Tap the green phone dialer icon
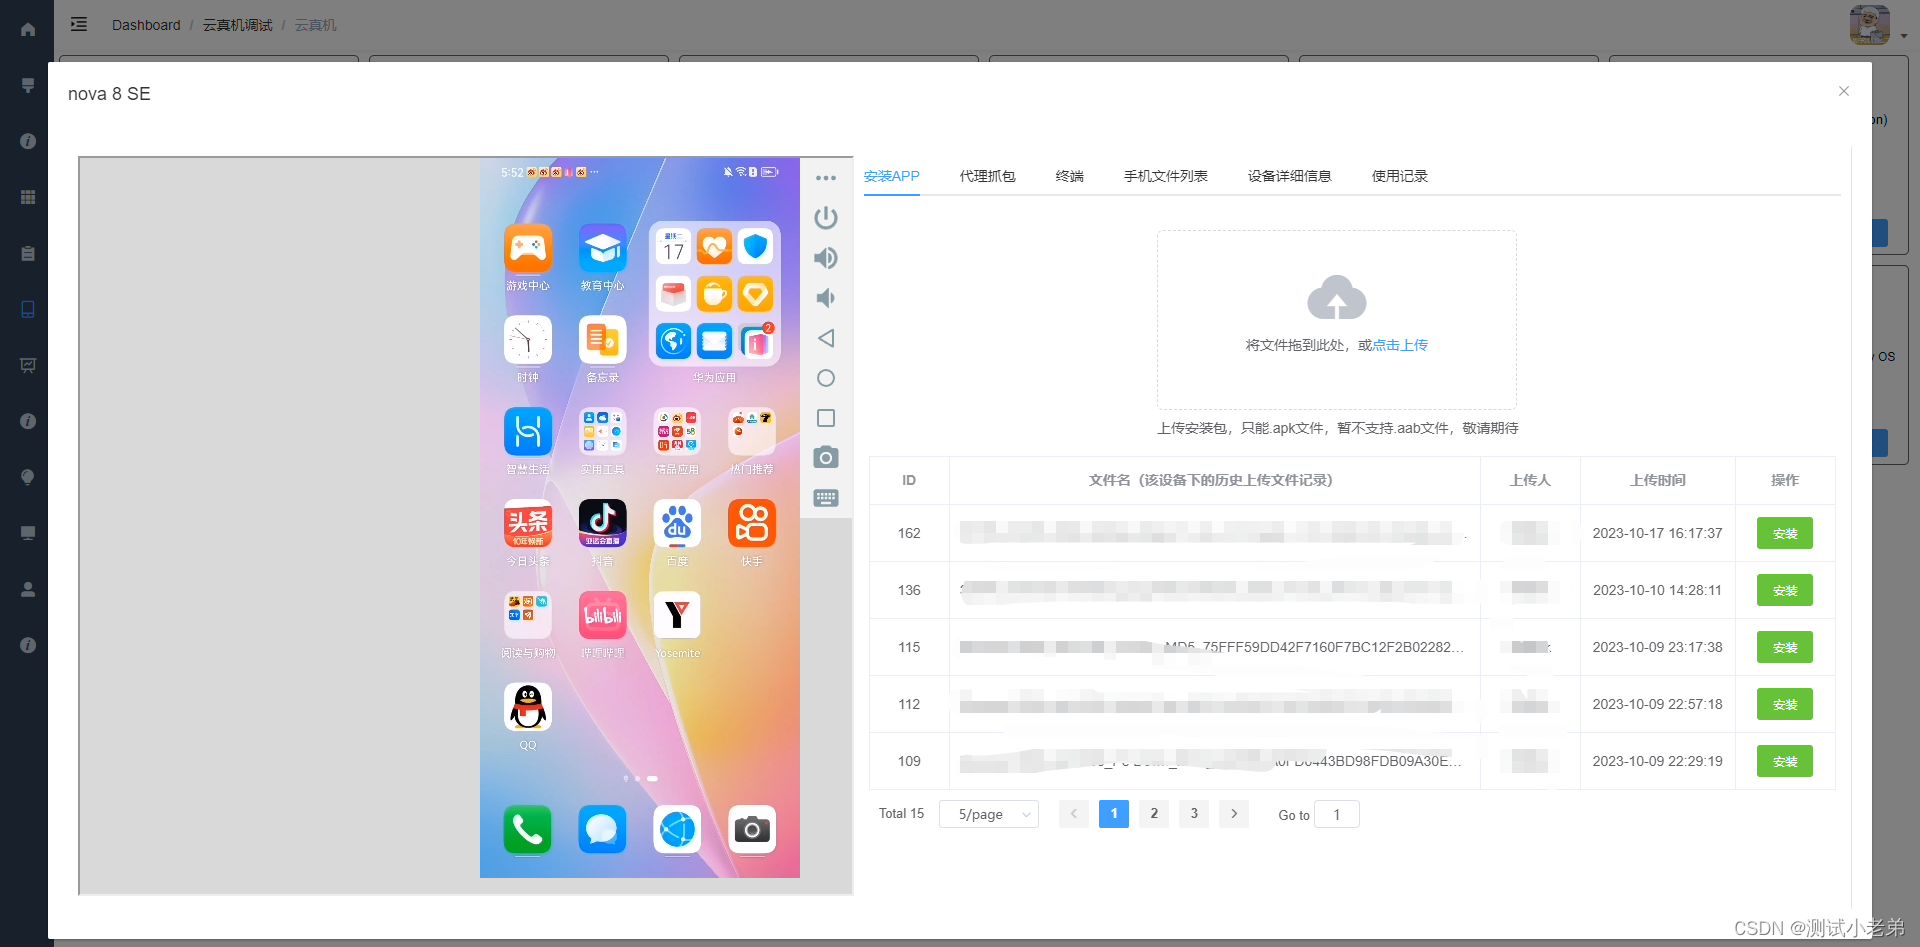Image resolution: width=1920 pixels, height=947 pixels. [x=528, y=830]
